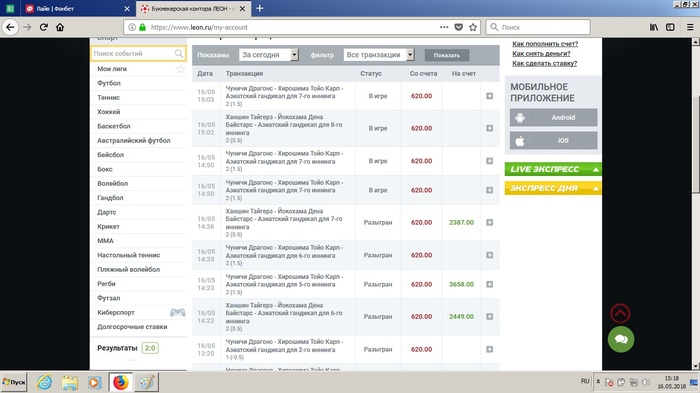700x393 pixels.
Task: Expand the 14:23 transaction with 3658.00 payout
Action: point(489,284)
